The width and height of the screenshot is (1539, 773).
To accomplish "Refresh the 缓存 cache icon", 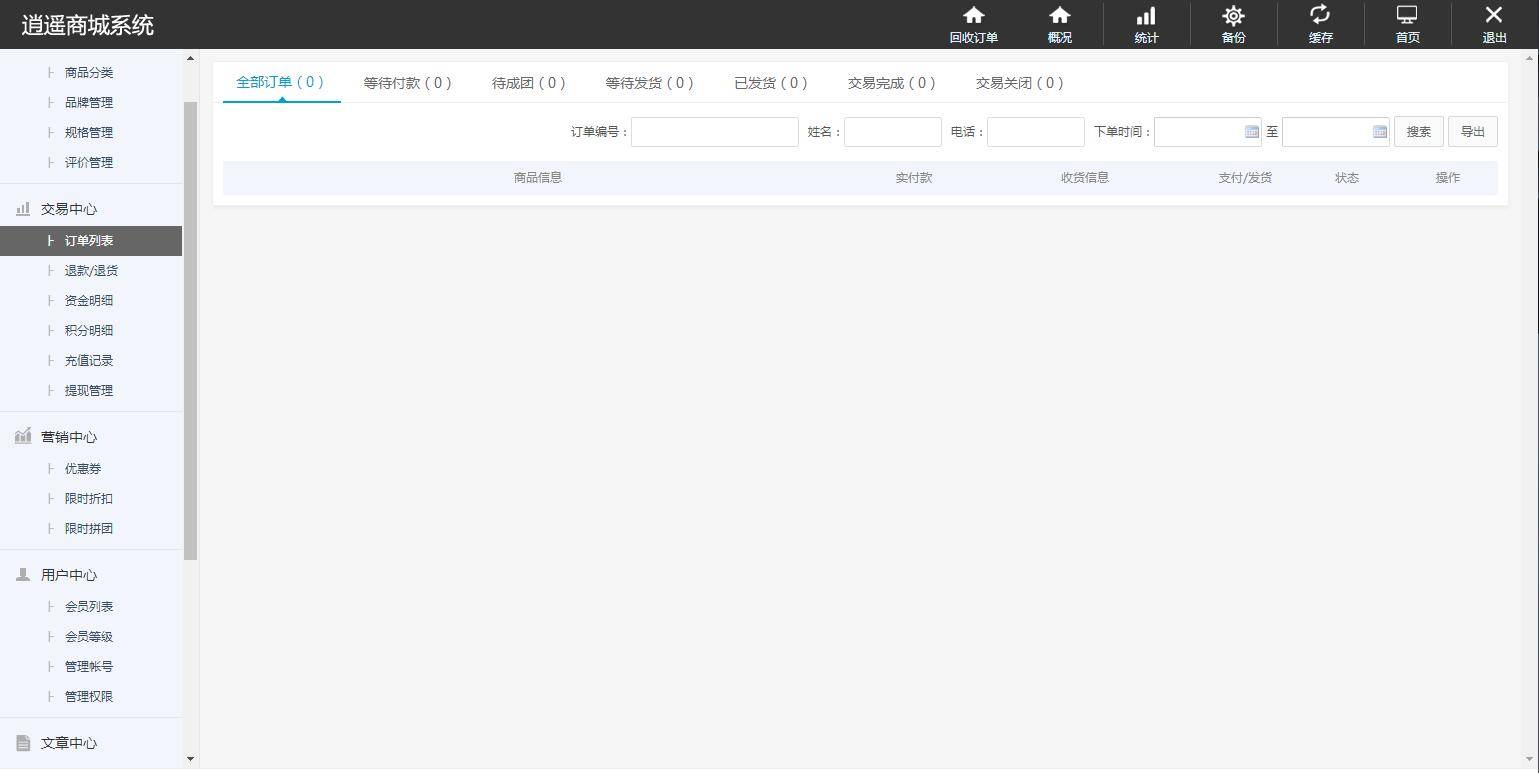I will click(x=1320, y=22).
